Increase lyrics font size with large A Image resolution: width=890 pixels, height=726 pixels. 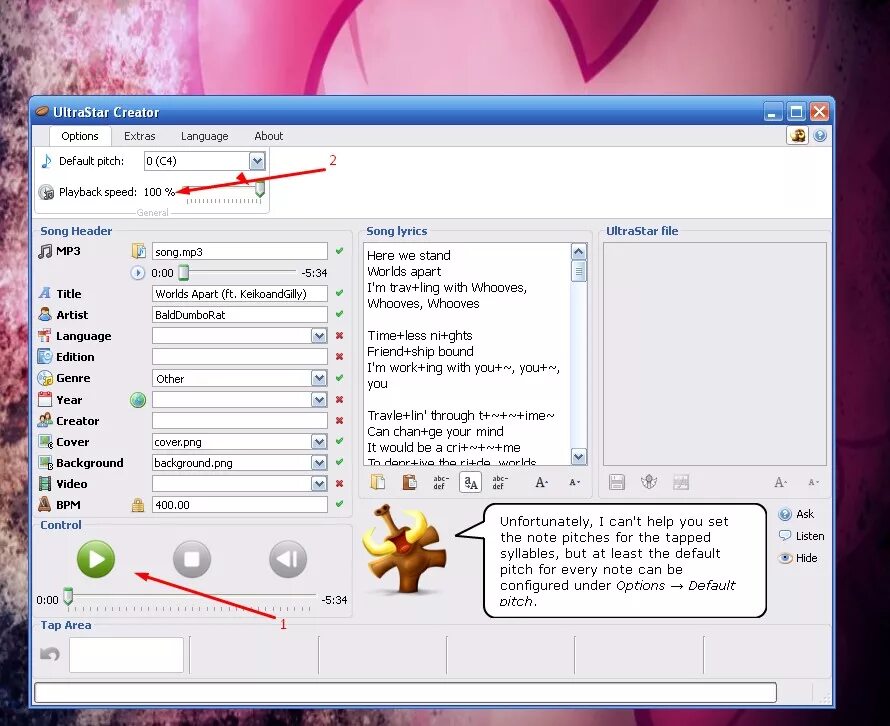(541, 482)
